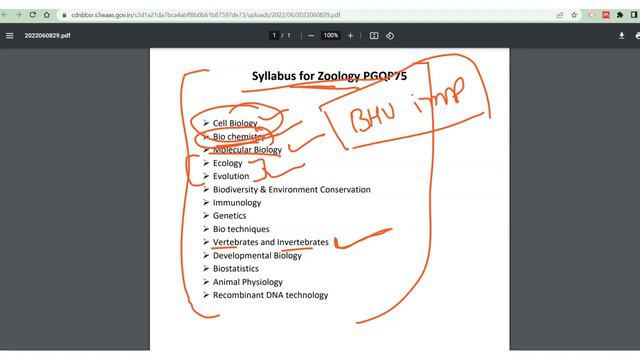Go forward with the browser forward arrow
640x360 pixels.
18,15
